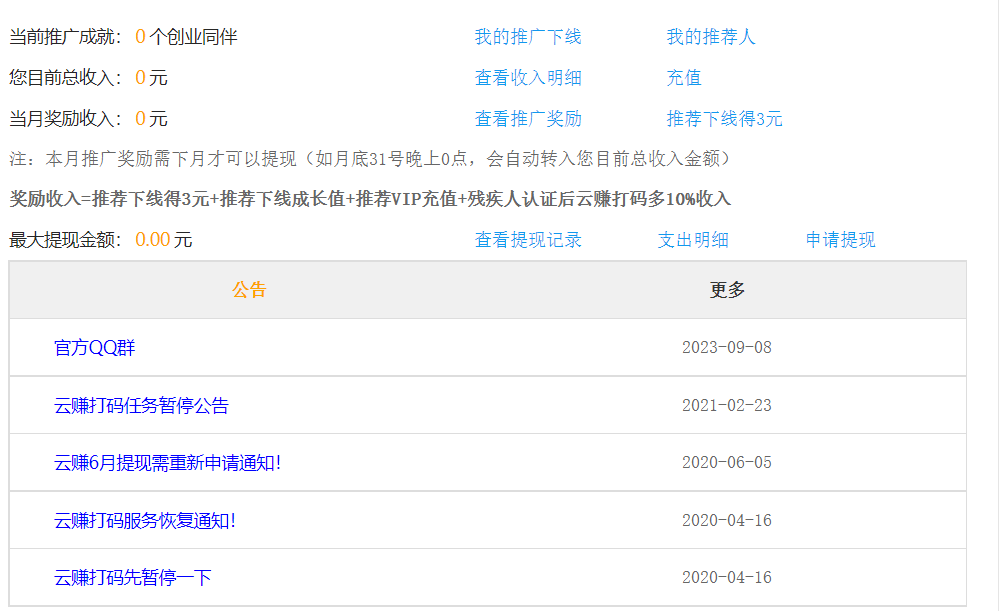Select the 公告 header tab
Screen dimensions: 999x611
[249, 290]
